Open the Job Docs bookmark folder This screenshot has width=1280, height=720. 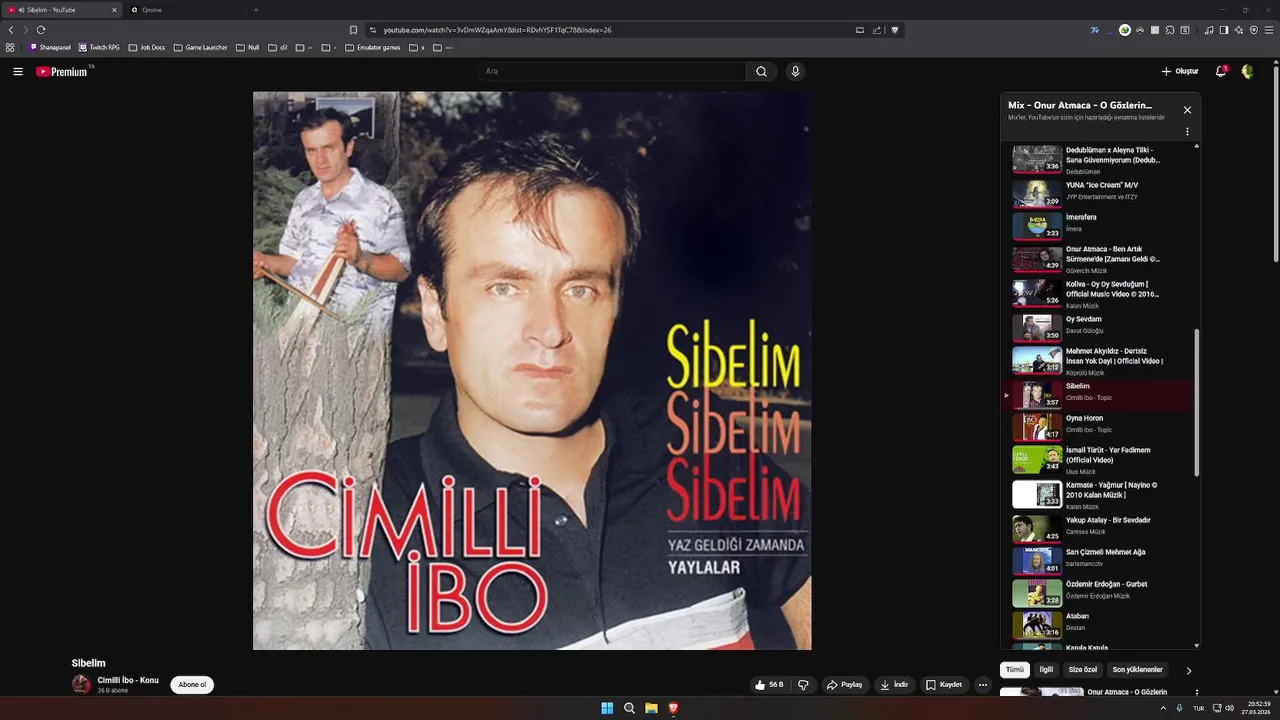coord(147,47)
